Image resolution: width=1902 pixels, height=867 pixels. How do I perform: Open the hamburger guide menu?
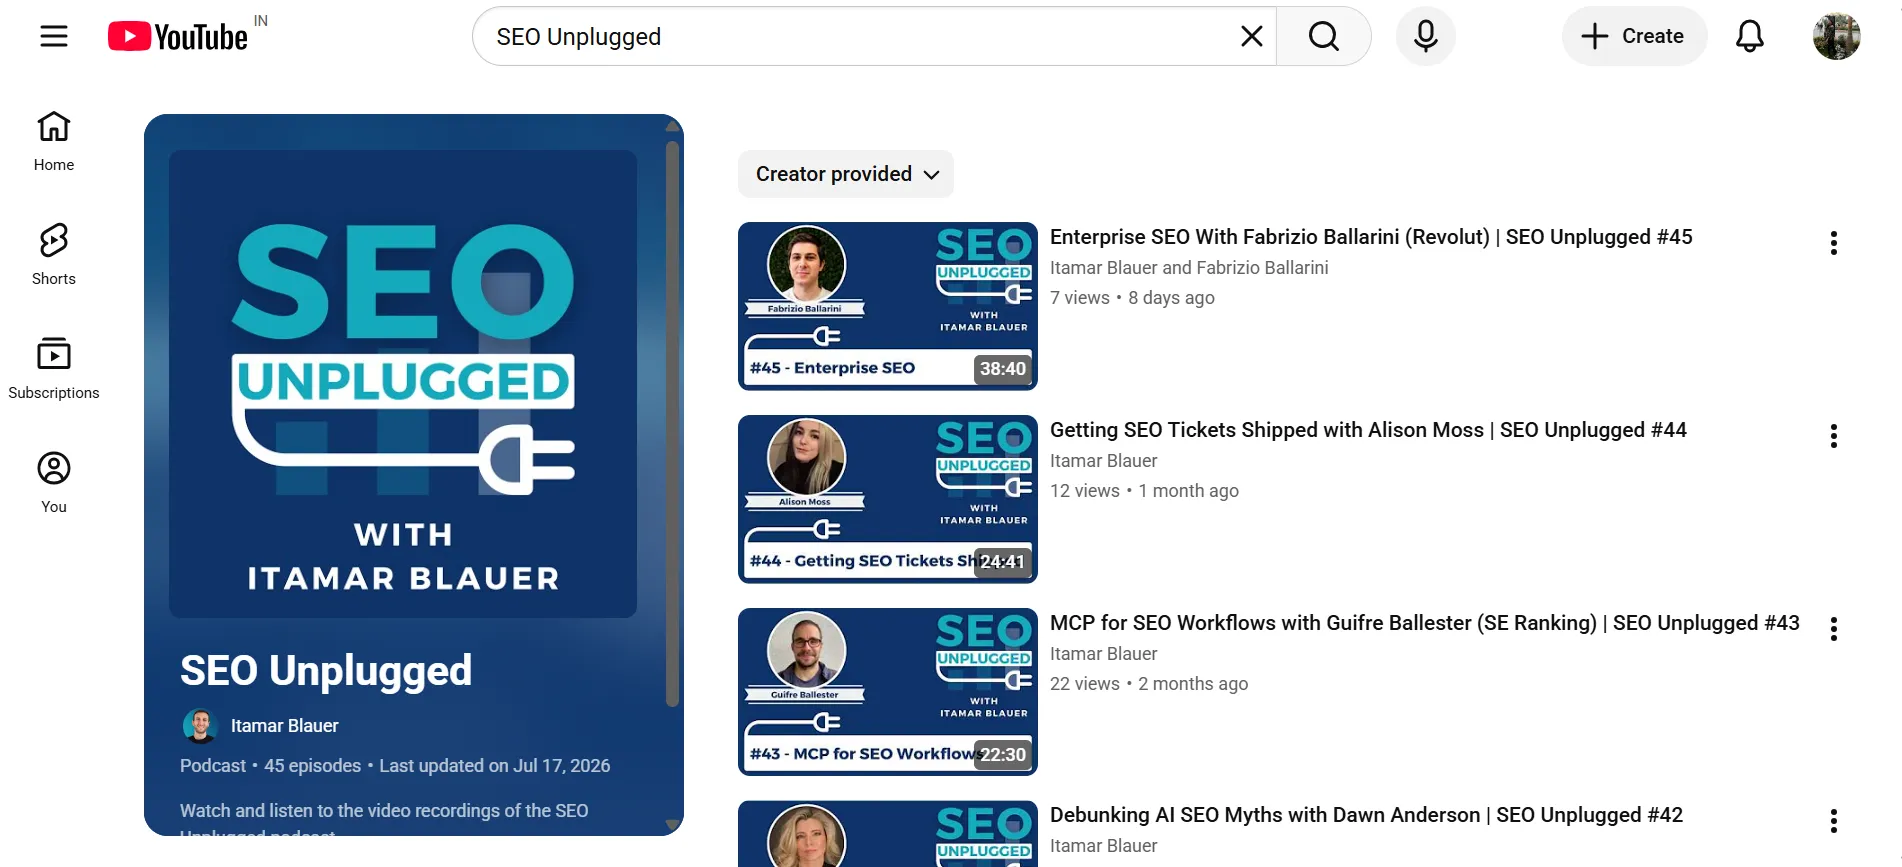pyautogui.click(x=54, y=36)
